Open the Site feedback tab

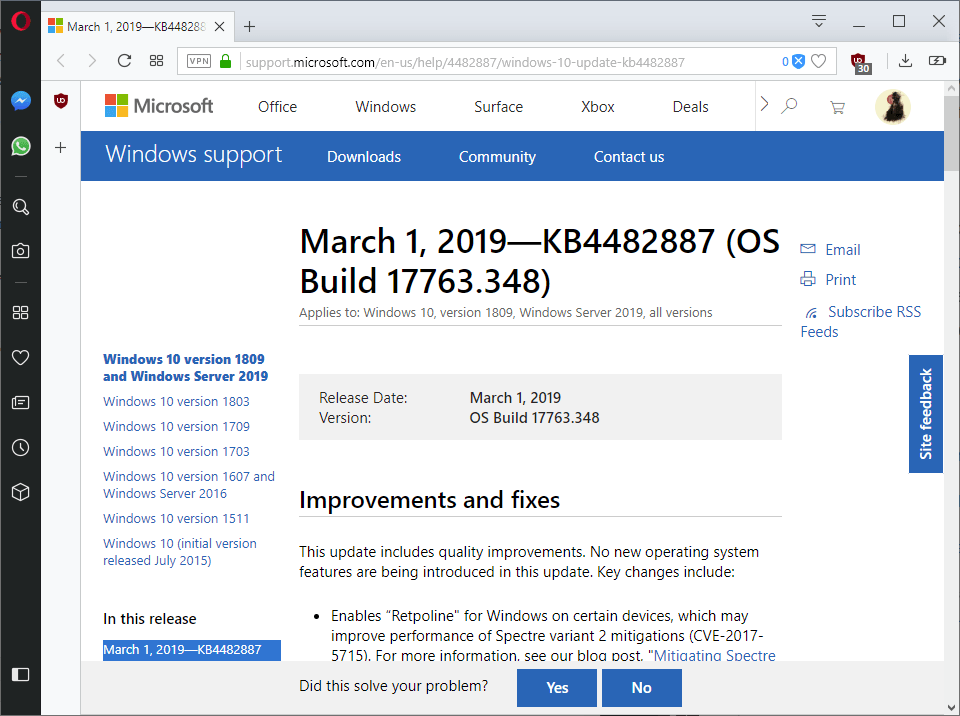[x=925, y=413]
